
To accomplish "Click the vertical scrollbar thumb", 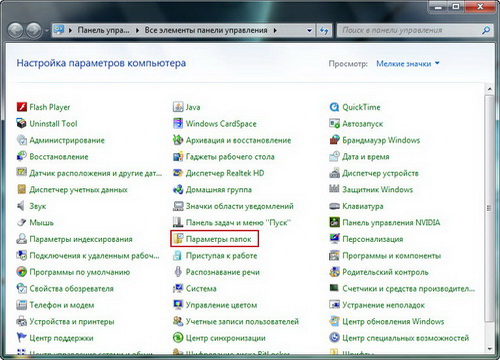I will 489,208.
